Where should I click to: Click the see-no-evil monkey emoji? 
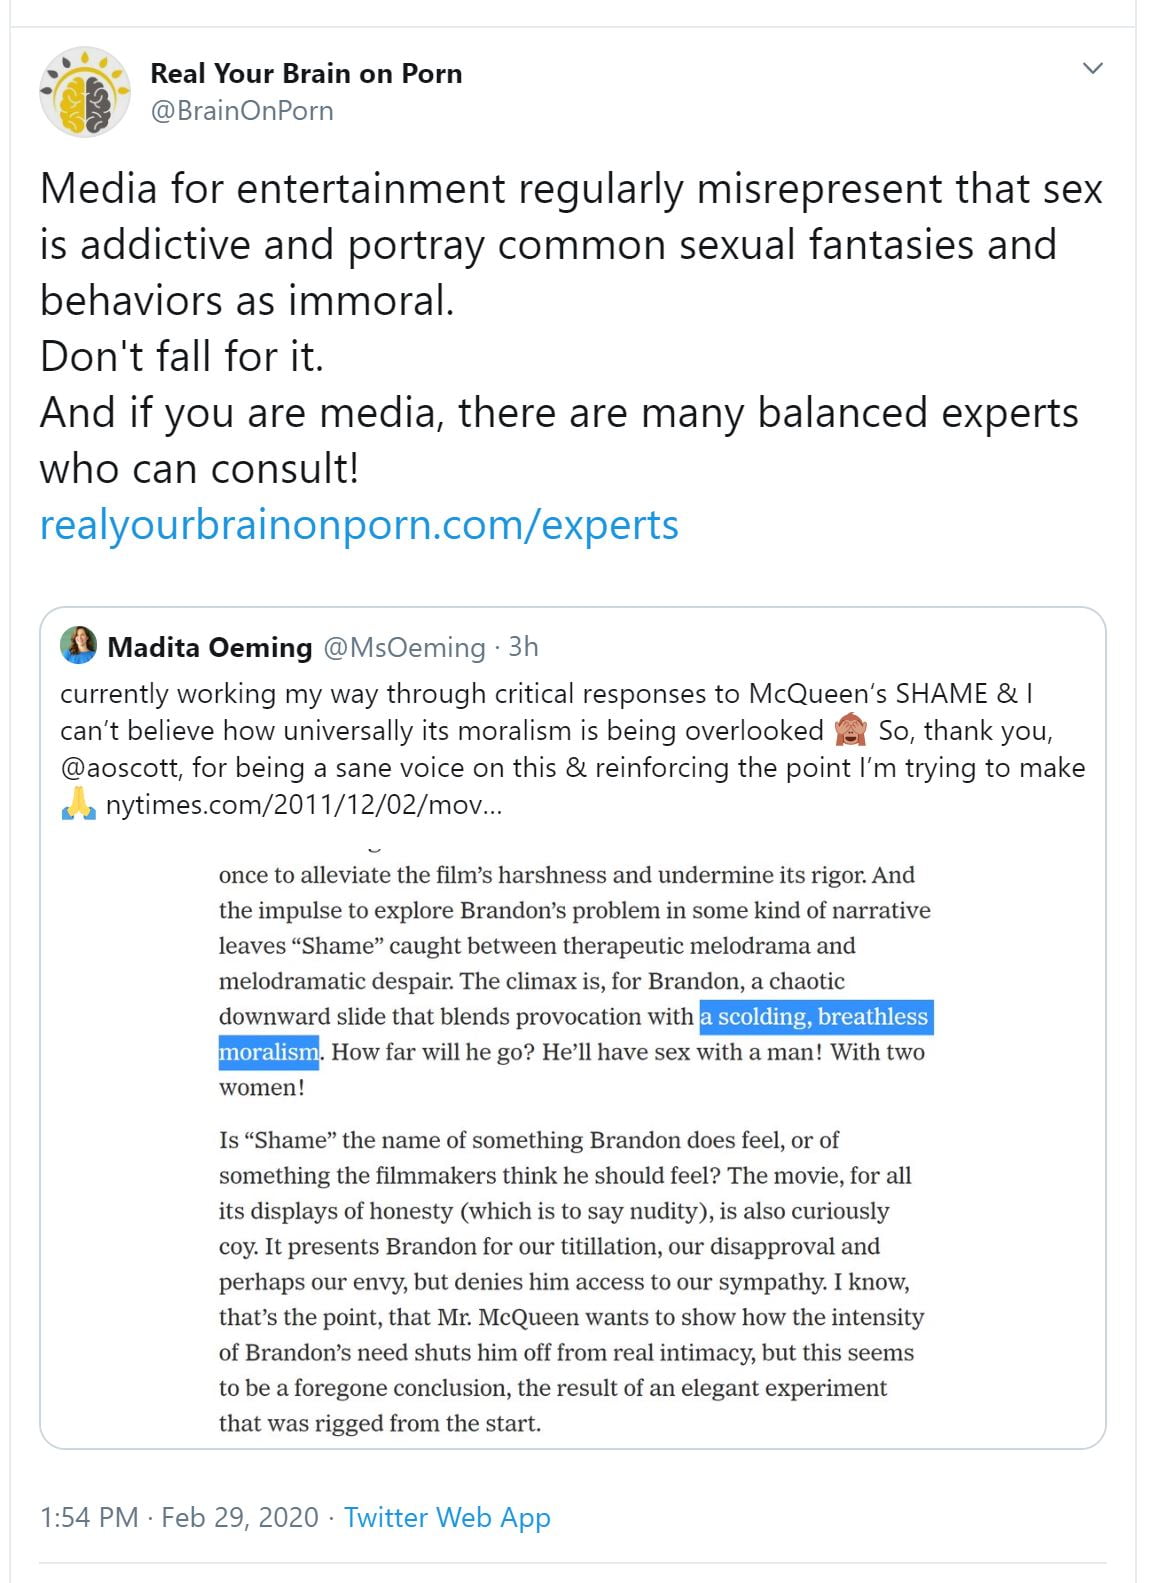pos(850,731)
